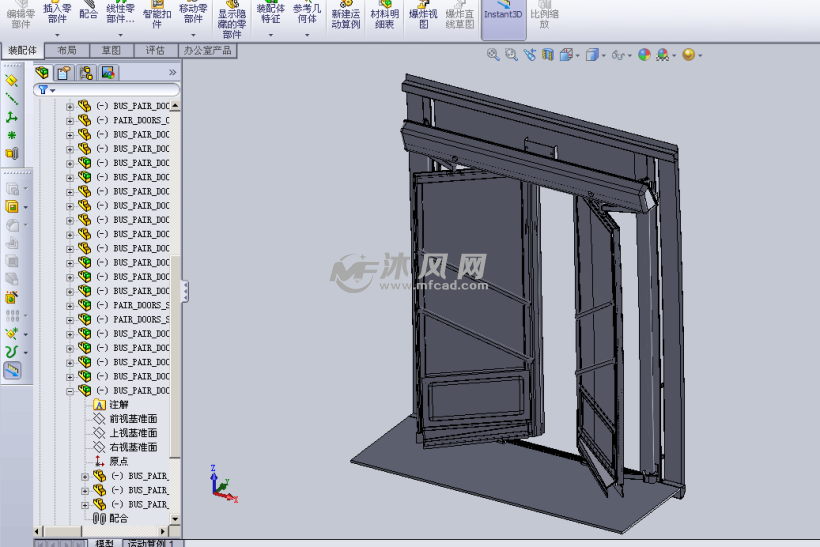Open the Hide/Show Items dropdown arrow
The width and height of the screenshot is (820, 547).
click(x=629, y=55)
